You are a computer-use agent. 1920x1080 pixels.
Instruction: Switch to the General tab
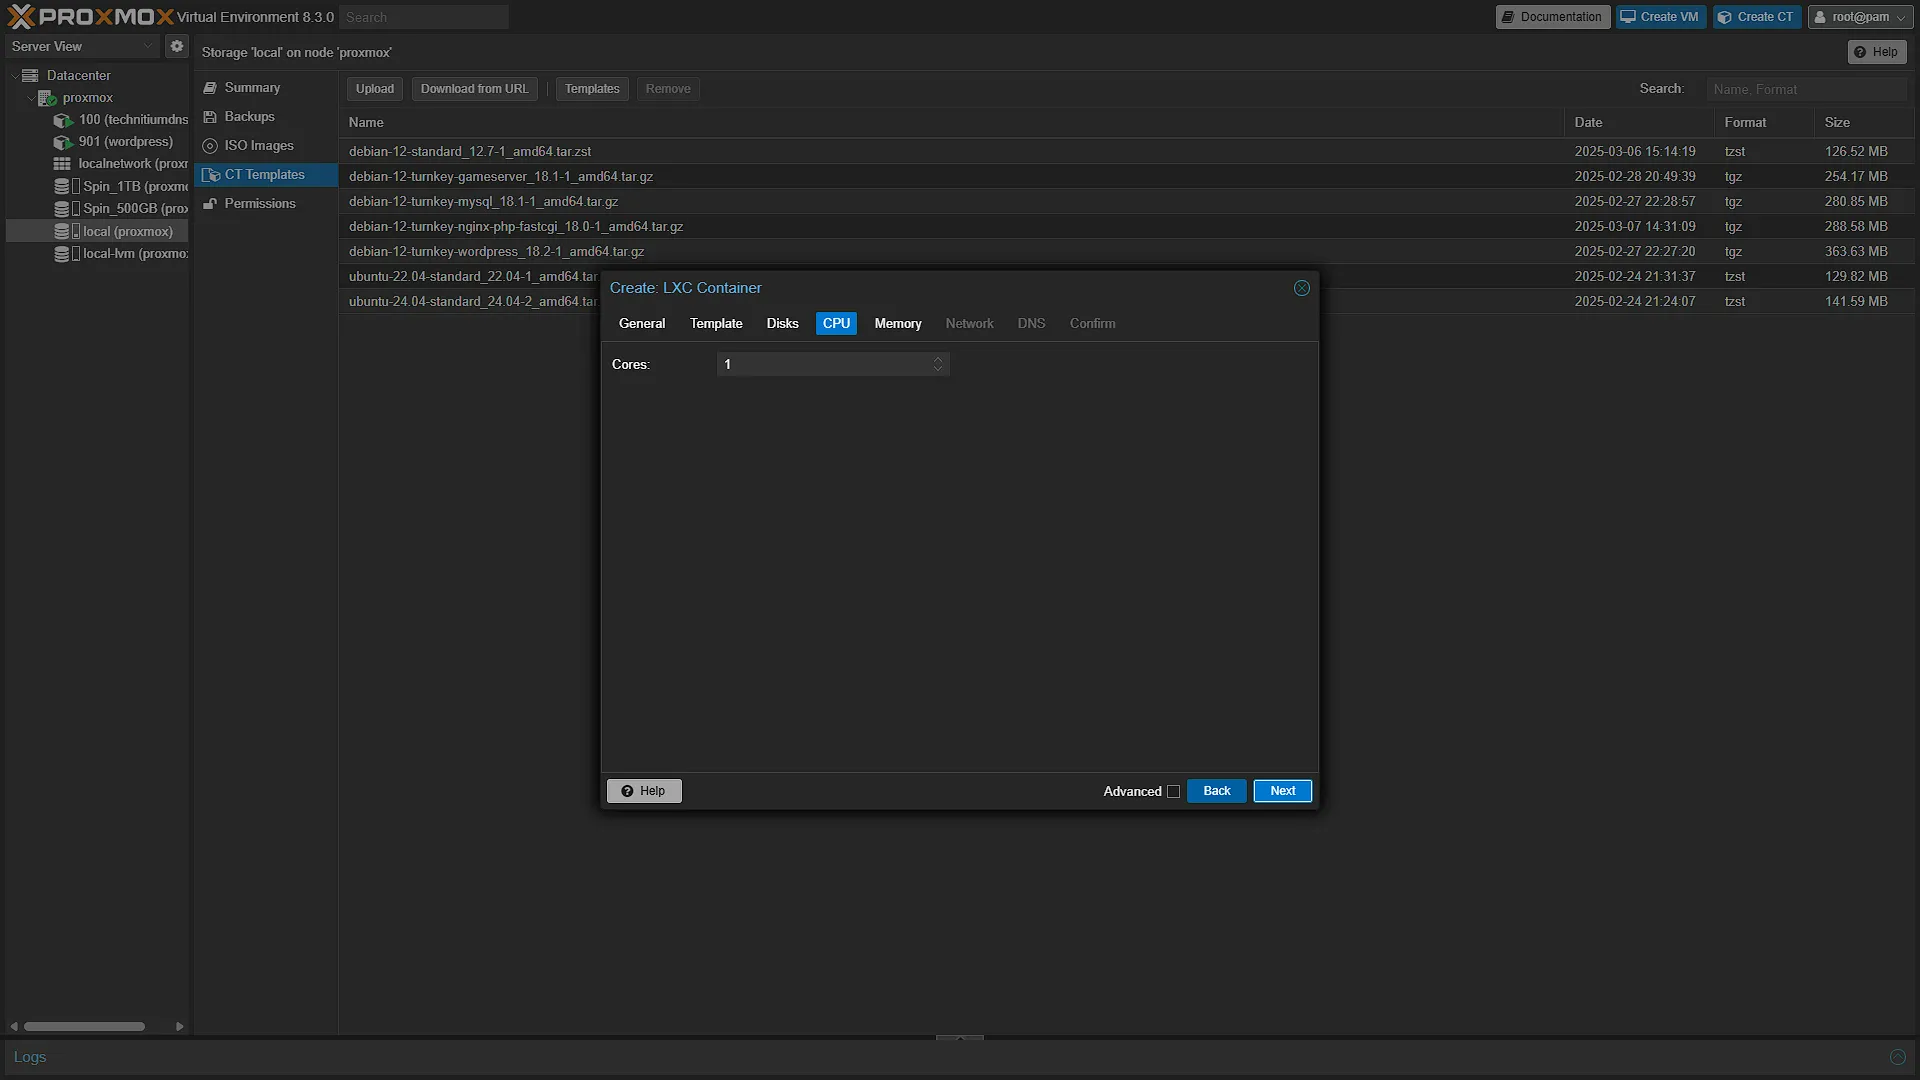(x=642, y=324)
